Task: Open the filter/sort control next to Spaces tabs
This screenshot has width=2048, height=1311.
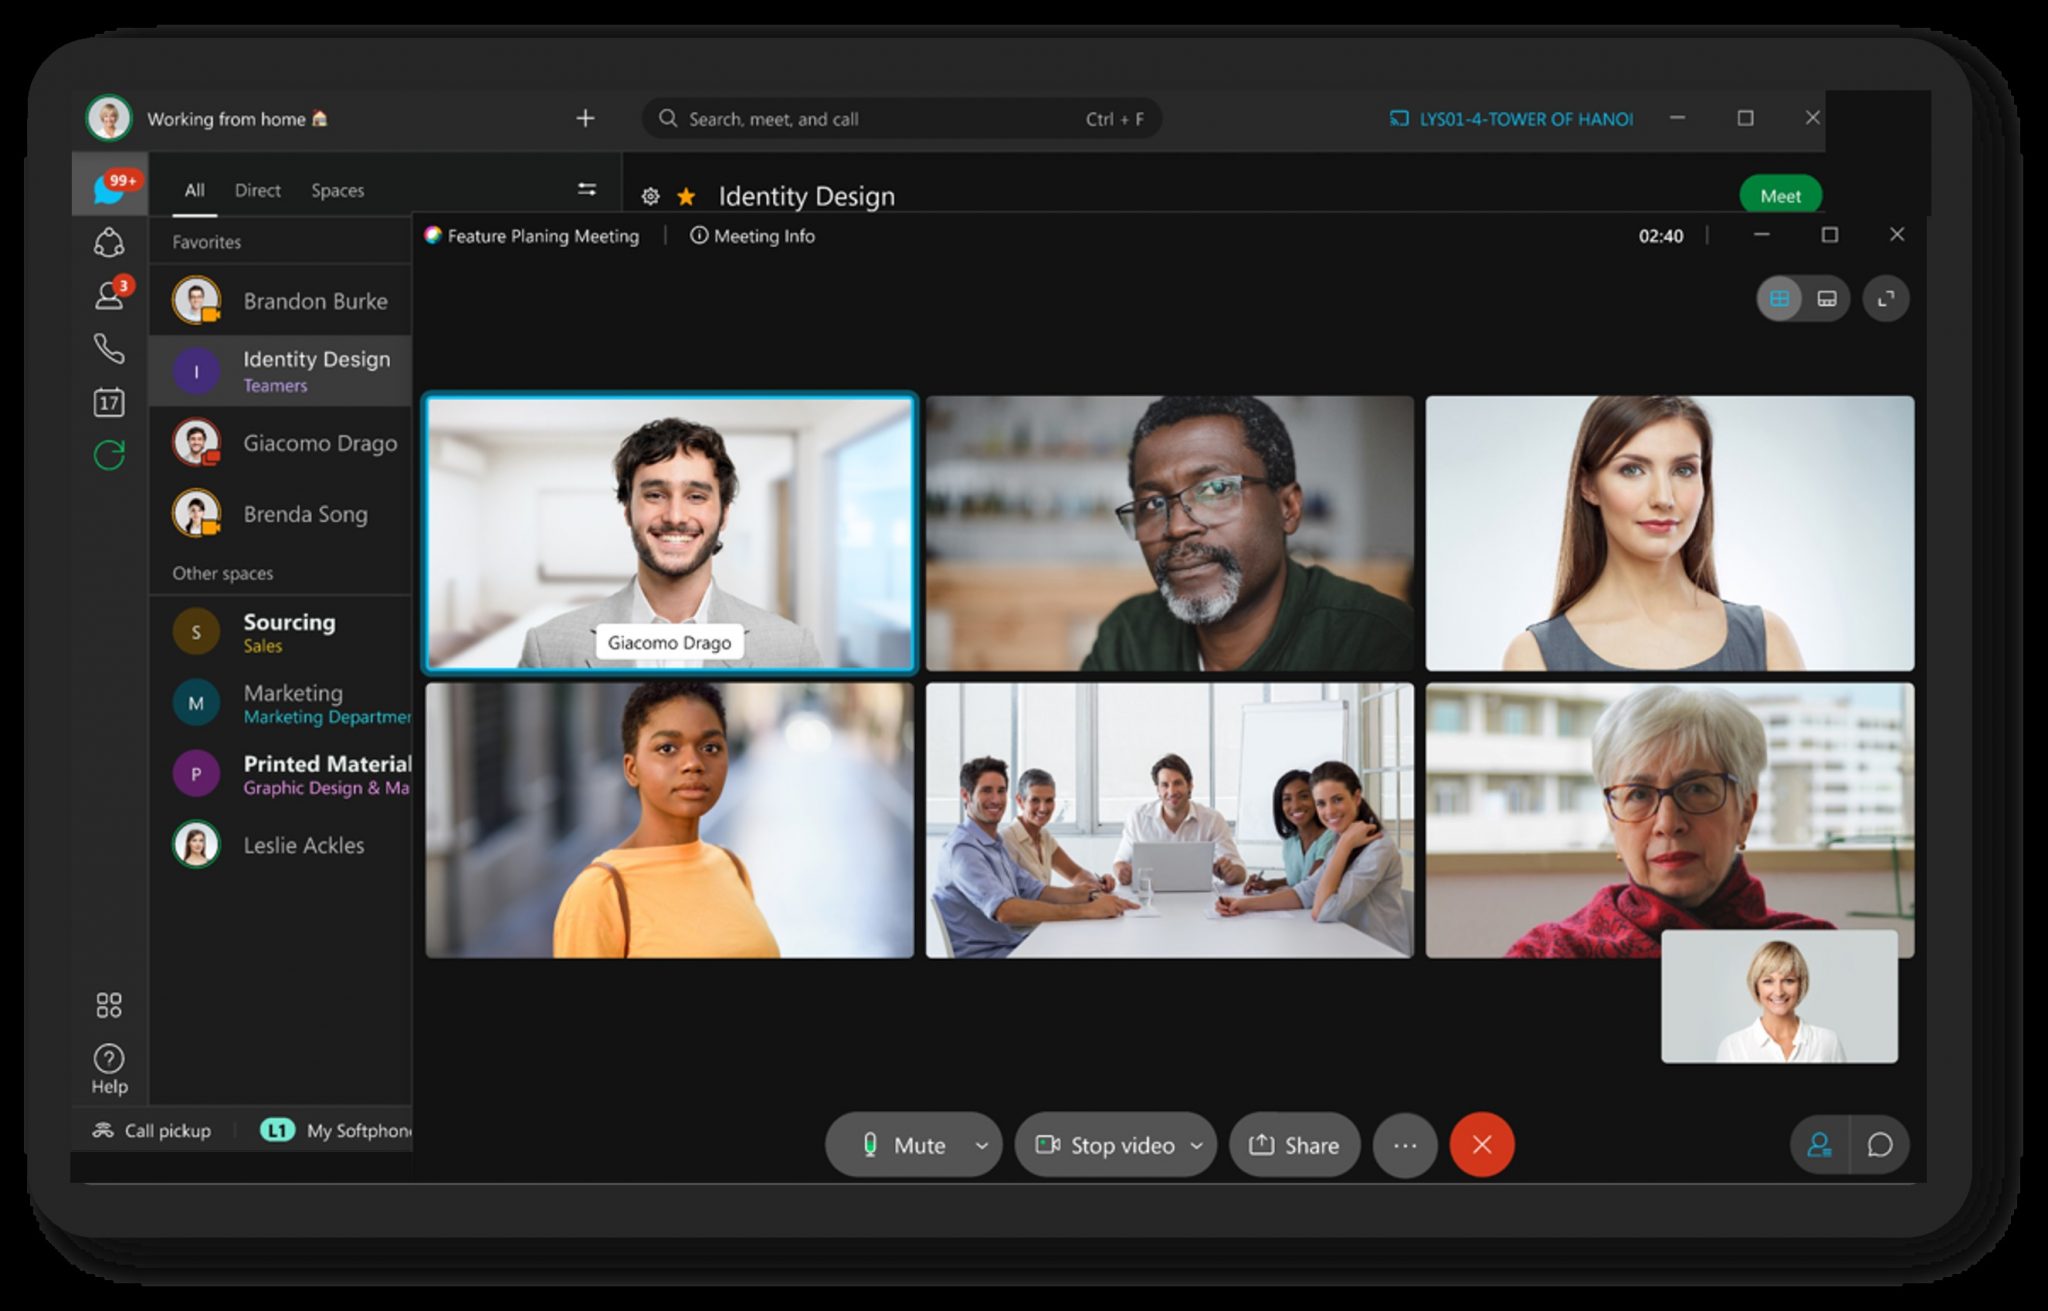Action: coord(587,188)
